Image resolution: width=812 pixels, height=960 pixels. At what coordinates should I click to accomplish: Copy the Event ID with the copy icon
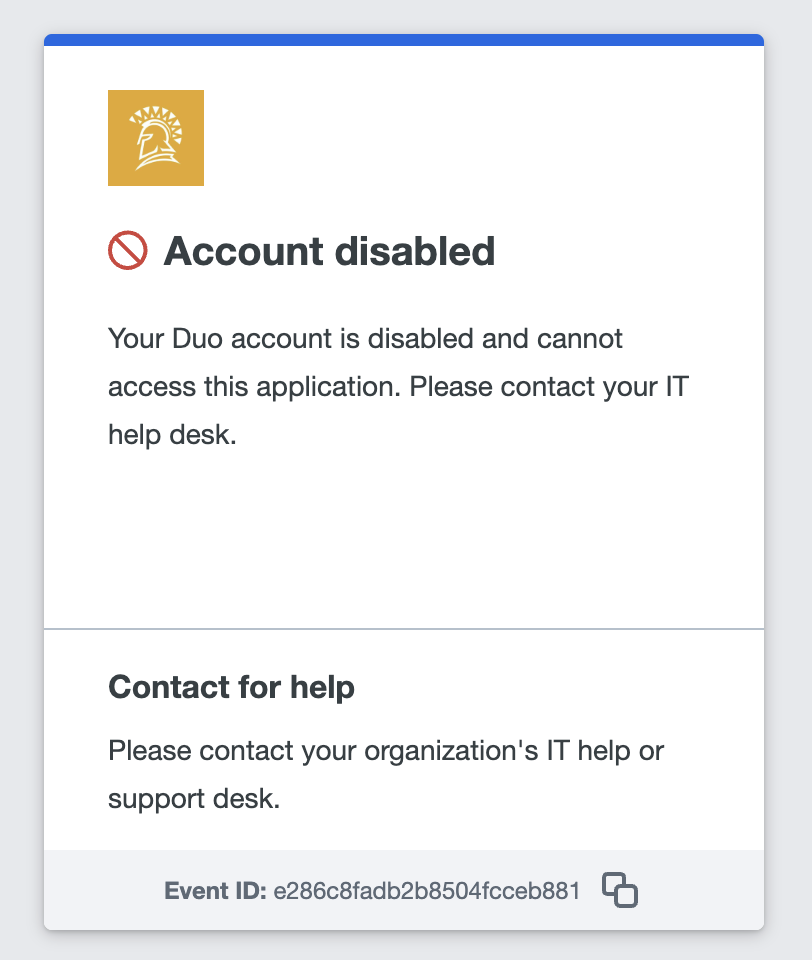(620, 890)
